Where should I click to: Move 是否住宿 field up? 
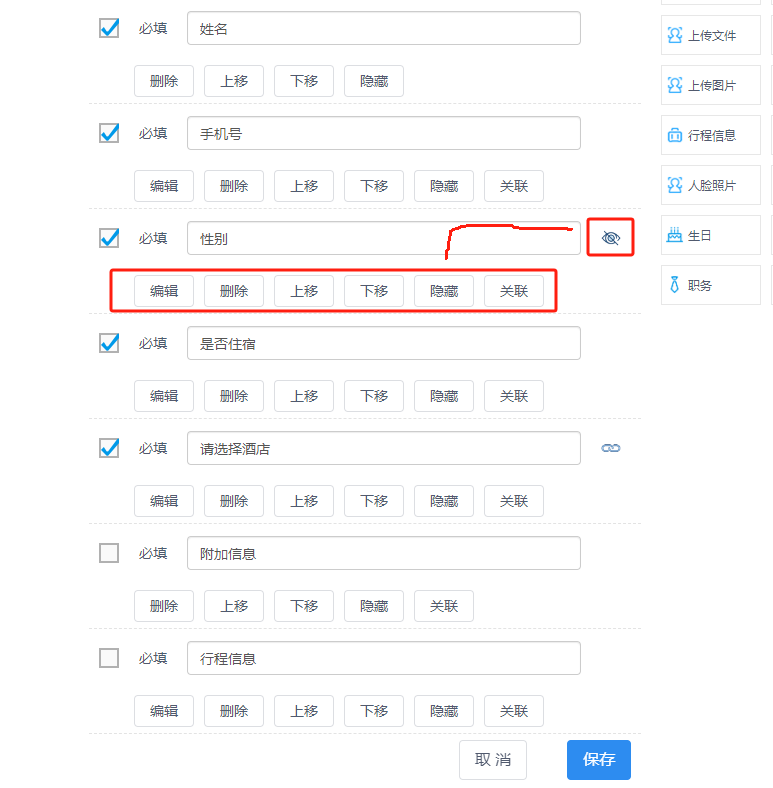point(304,396)
